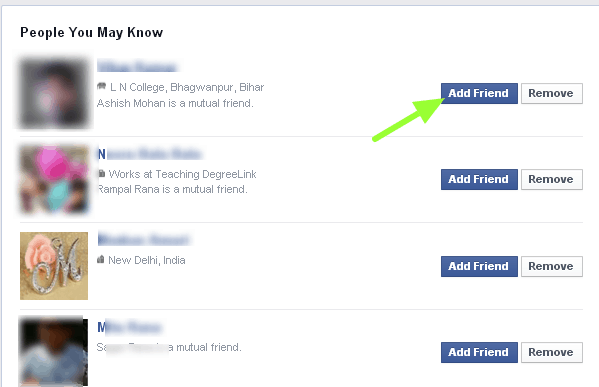Open the jeweled letter M profile picture
The width and height of the screenshot is (599, 387).
pyautogui.click(x=54, y=266)
